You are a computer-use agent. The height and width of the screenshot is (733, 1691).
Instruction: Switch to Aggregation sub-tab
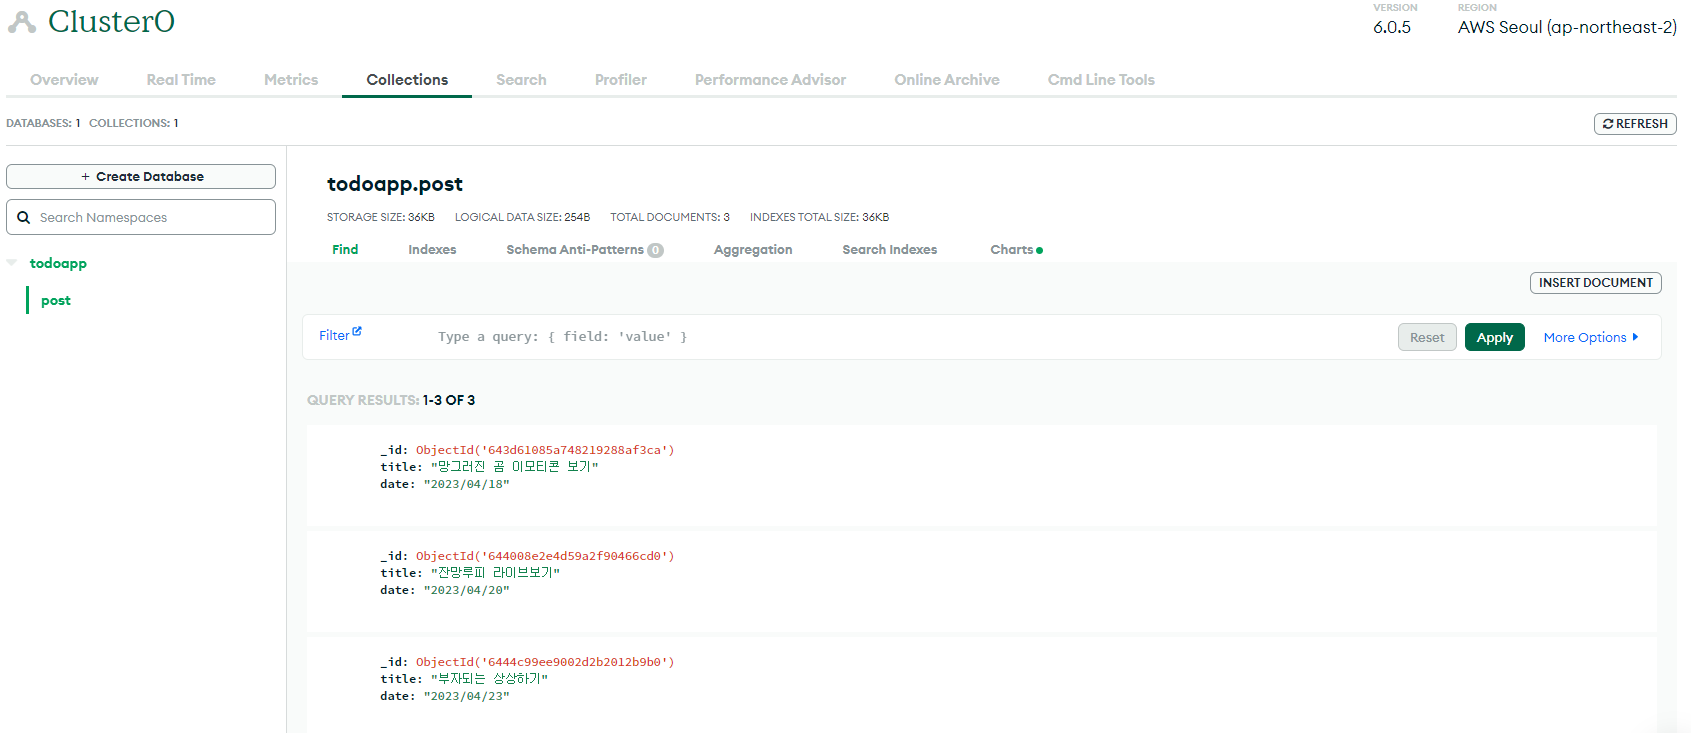click(x=753, y=250)
